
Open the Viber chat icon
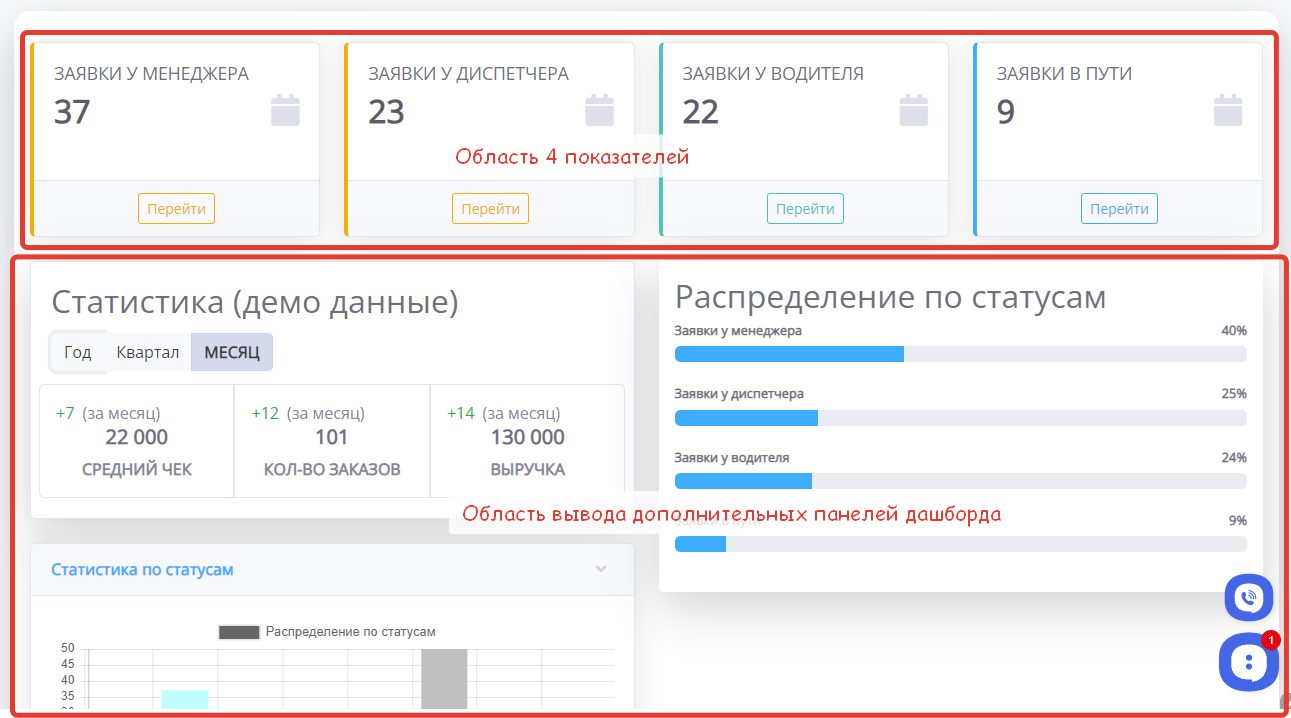pos(1249,598)
